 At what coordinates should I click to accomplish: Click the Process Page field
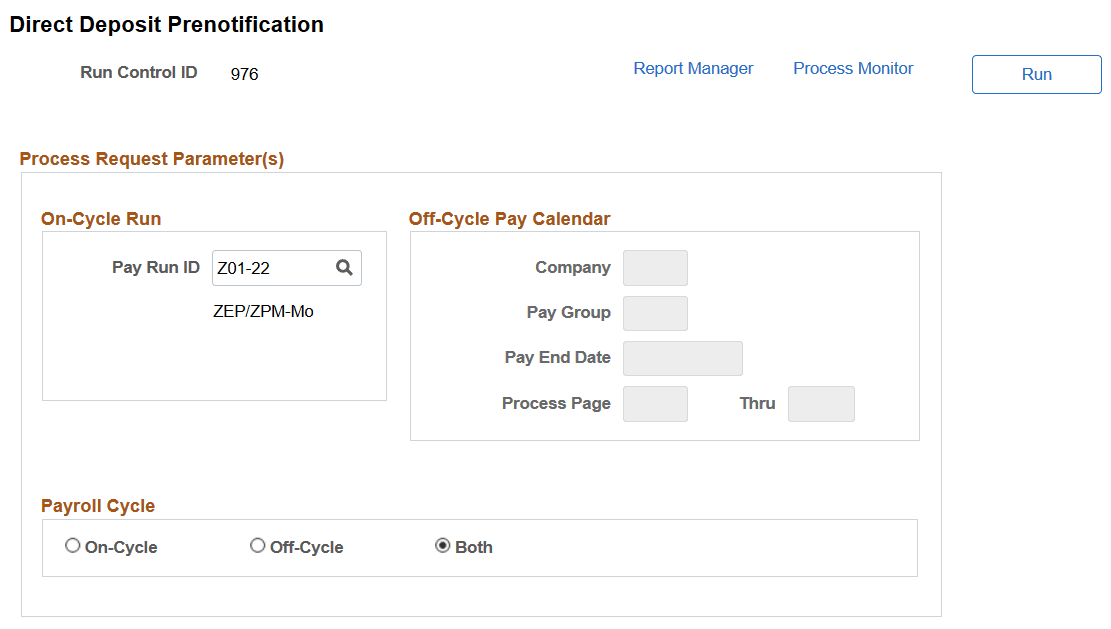(x=655, y=404)
